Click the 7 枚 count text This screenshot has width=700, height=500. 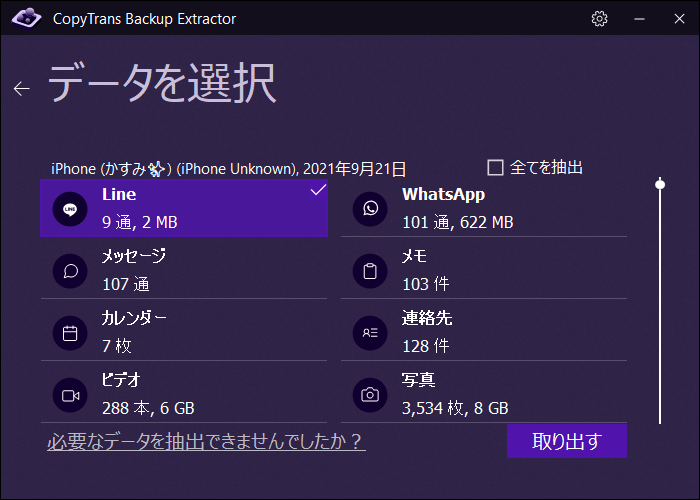pyautogui.click(x=117, y=346)
